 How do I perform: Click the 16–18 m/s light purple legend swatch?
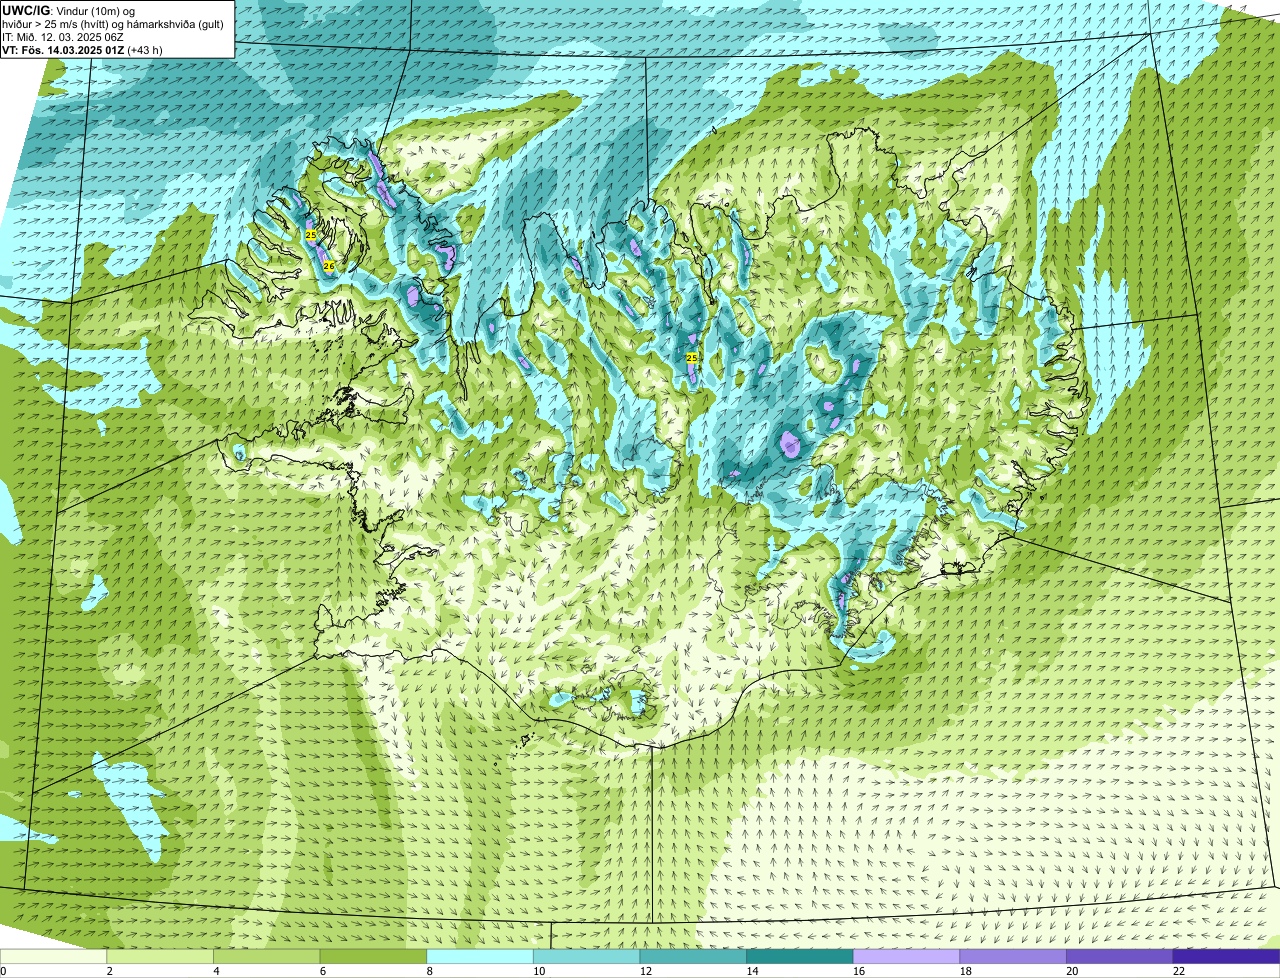coord(906,956)
